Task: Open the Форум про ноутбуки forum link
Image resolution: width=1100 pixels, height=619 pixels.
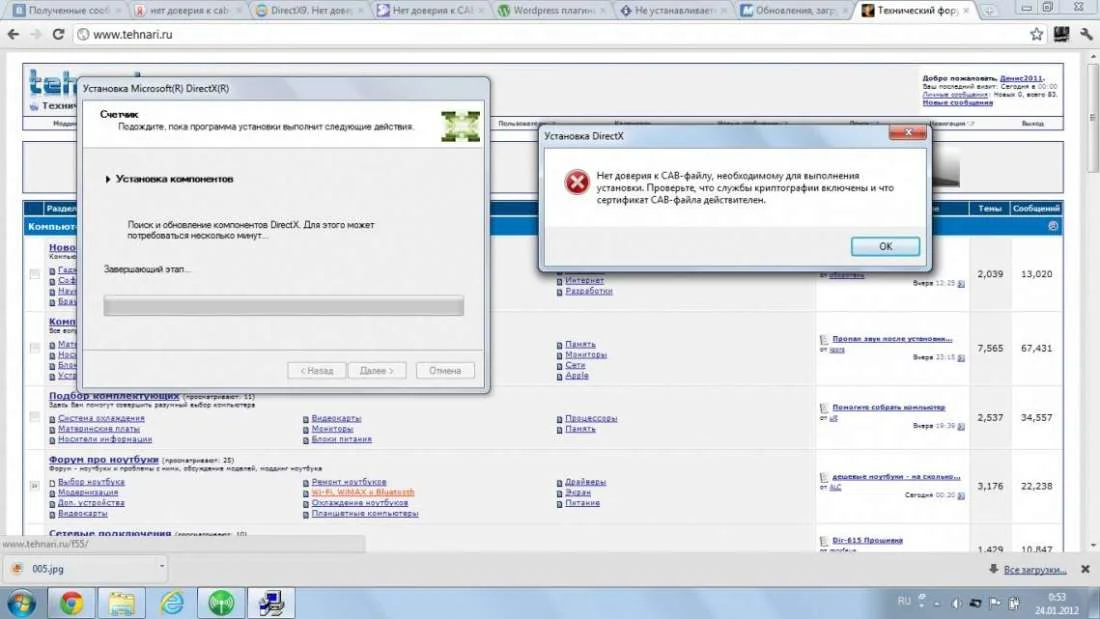Action: [x=104, y=460]
